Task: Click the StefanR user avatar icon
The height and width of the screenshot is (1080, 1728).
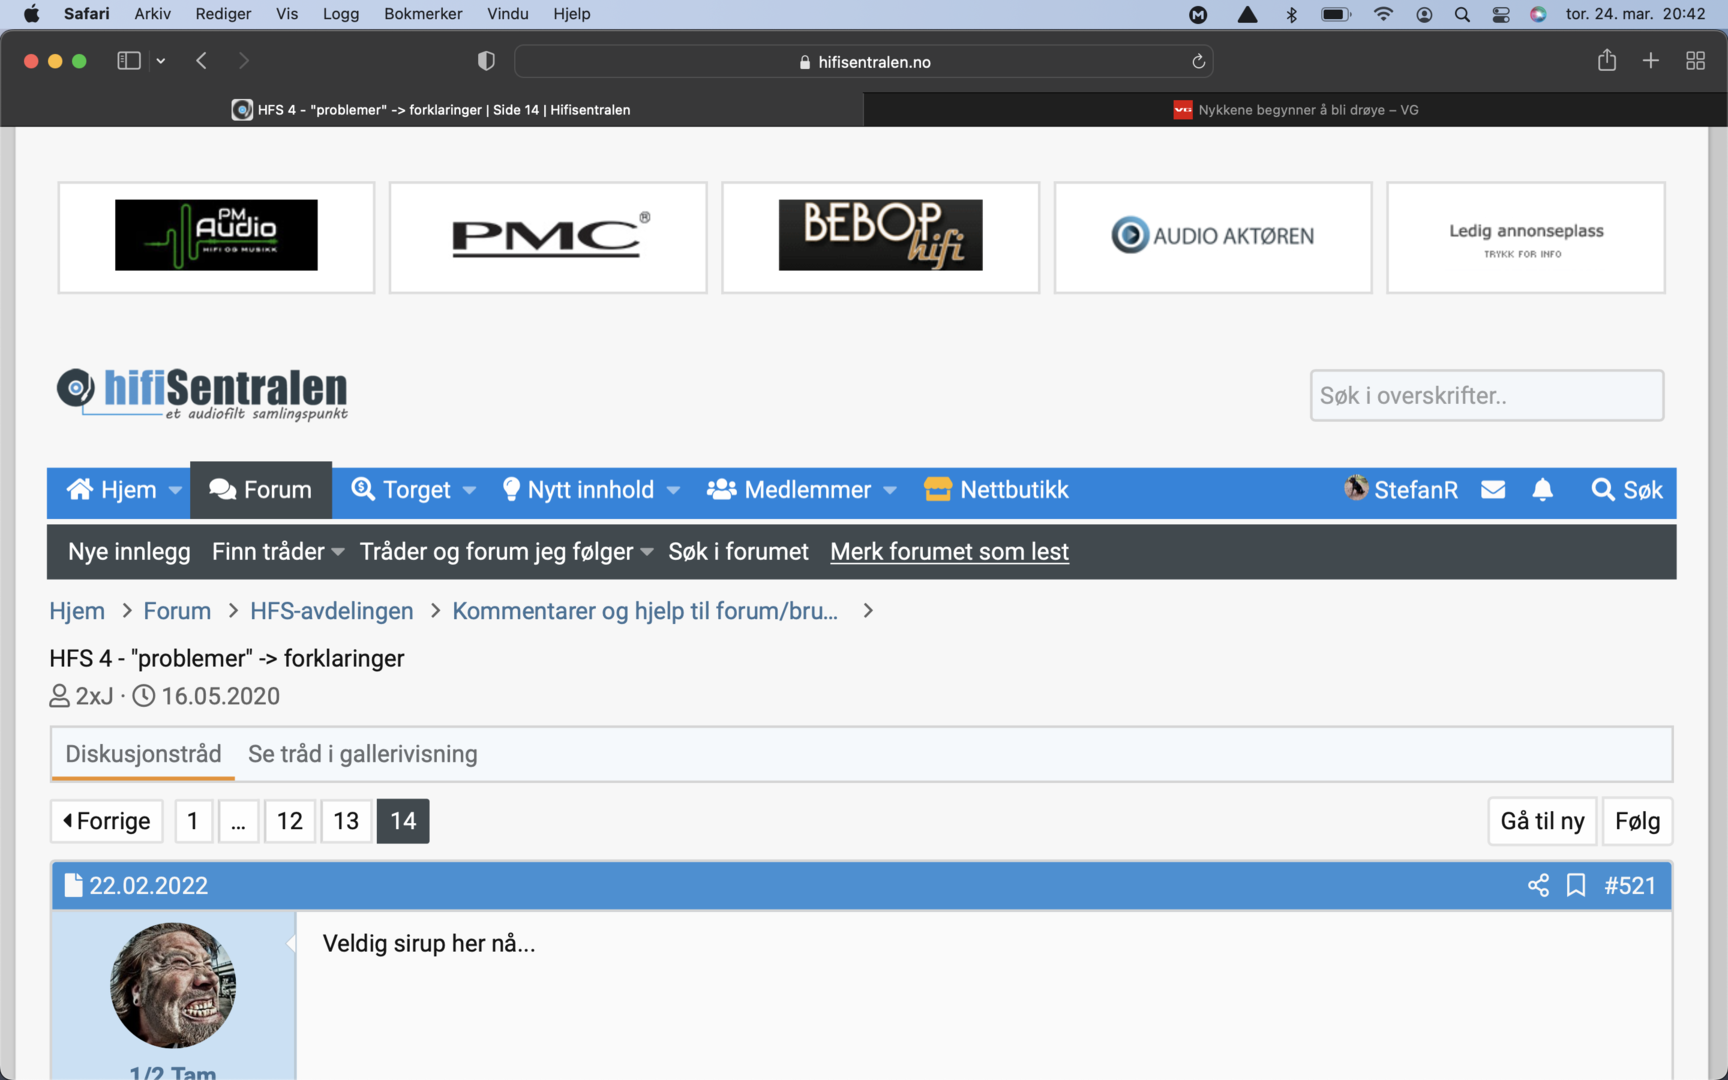Action: [x=1356, y=488]
